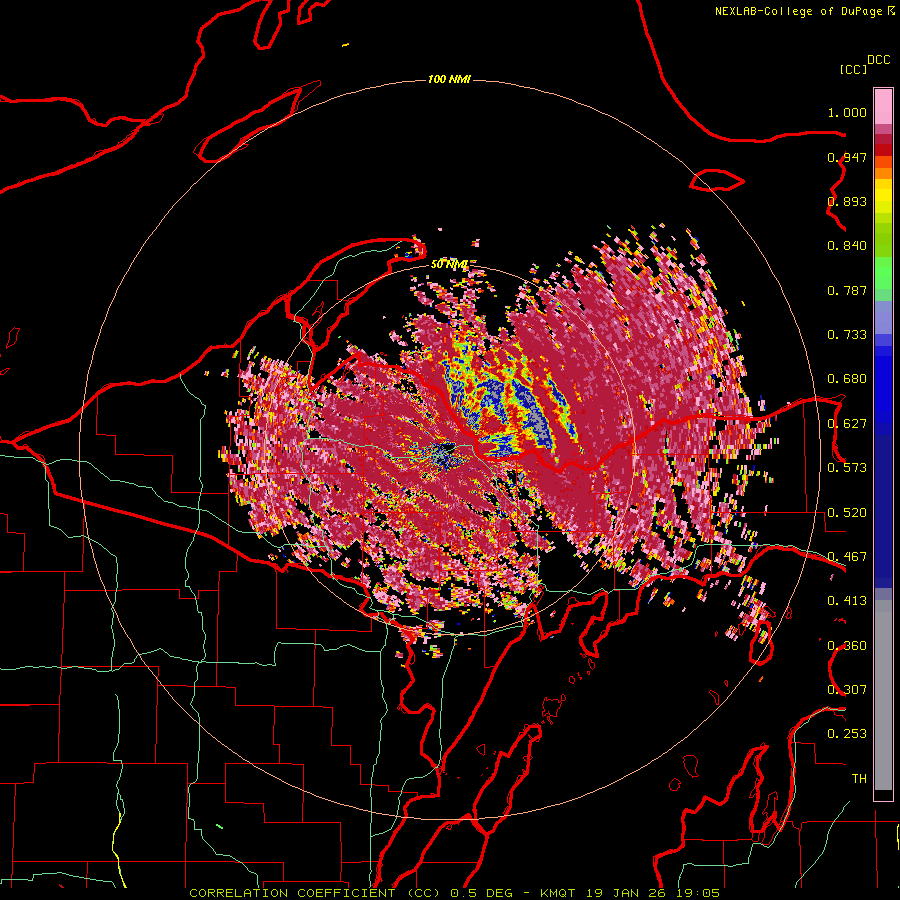The width and height of the screenshot is (900, 900).
Task: Pick the light pink top color bar segment
Action: tap(883, 107)
